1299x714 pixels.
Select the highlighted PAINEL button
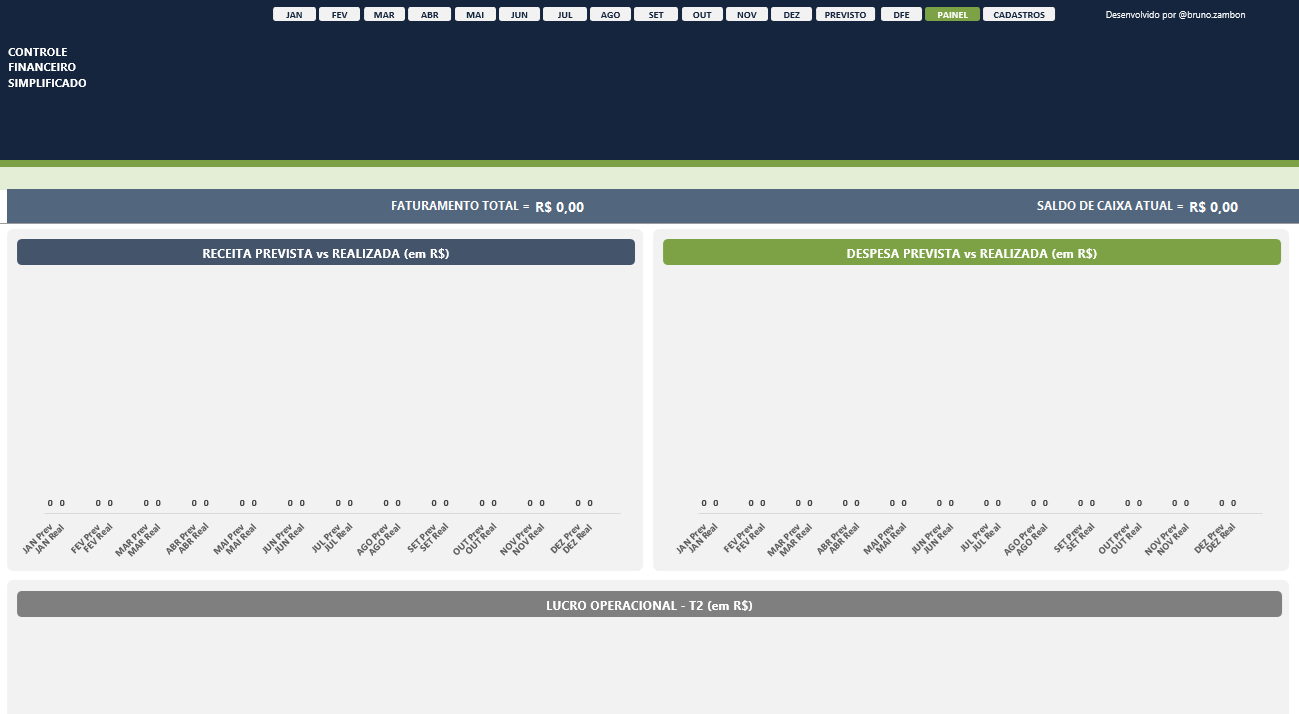[x=952, y=15]
